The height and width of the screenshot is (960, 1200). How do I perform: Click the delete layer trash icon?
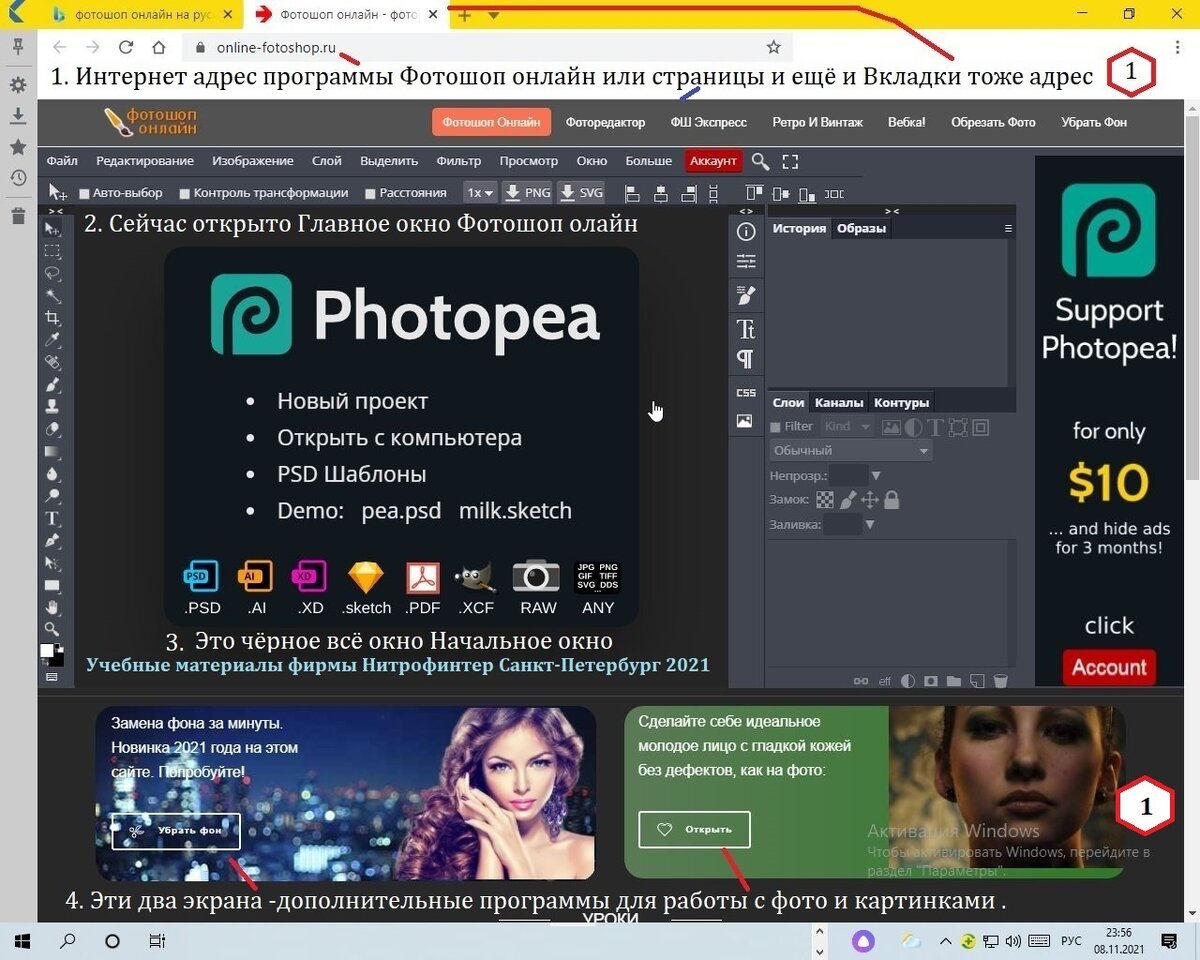coord(1001,681)
